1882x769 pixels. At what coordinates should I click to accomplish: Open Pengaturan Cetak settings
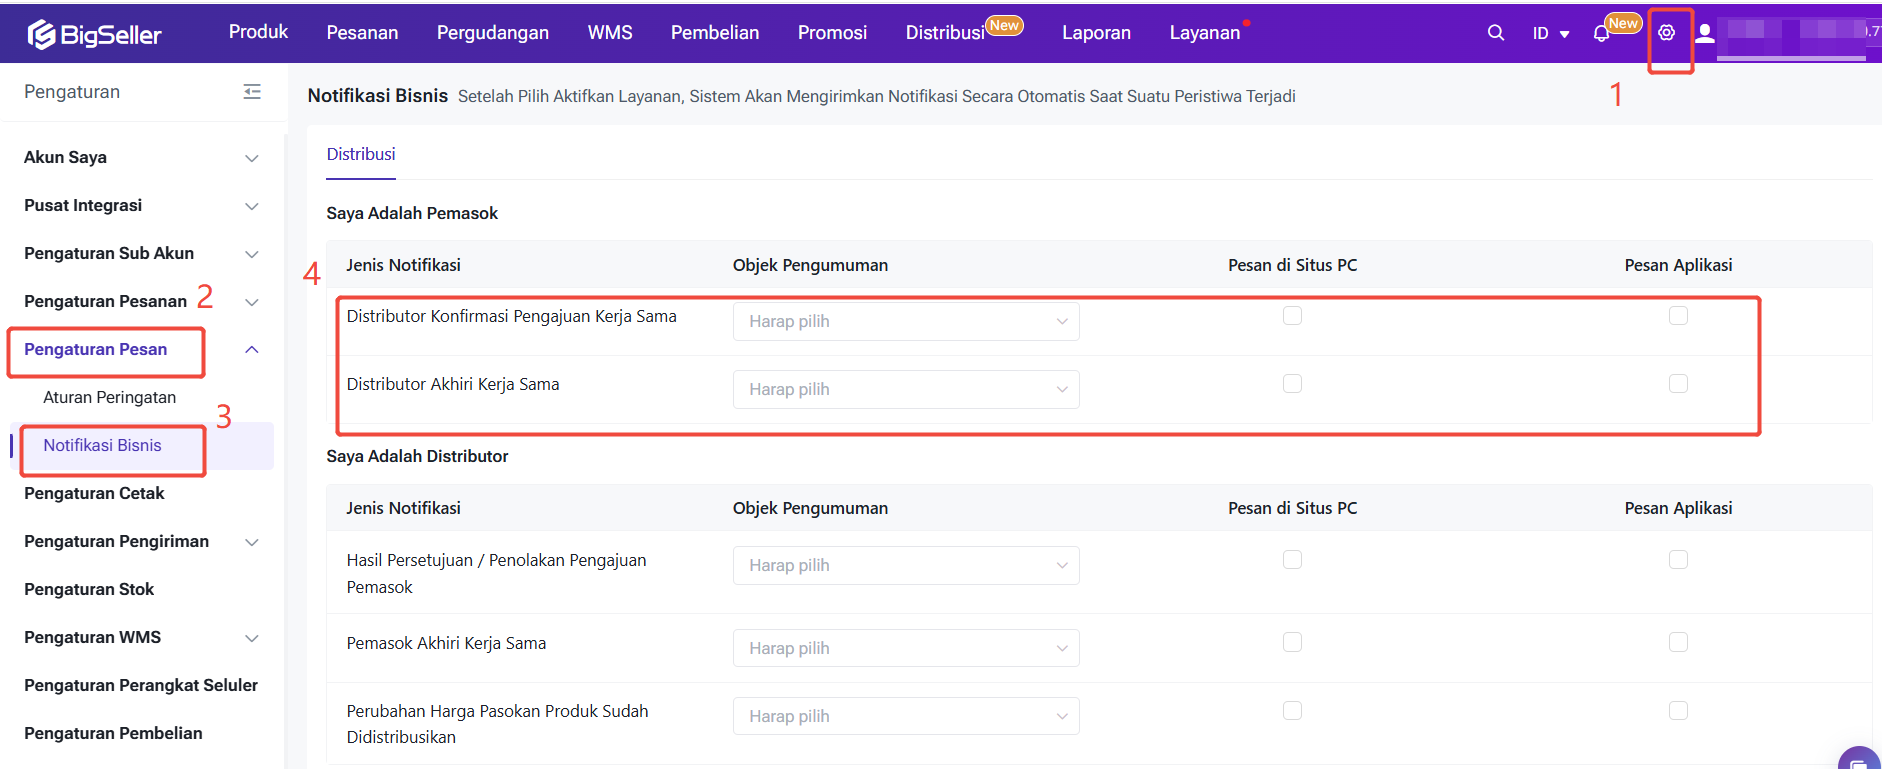tap(94, 493)
